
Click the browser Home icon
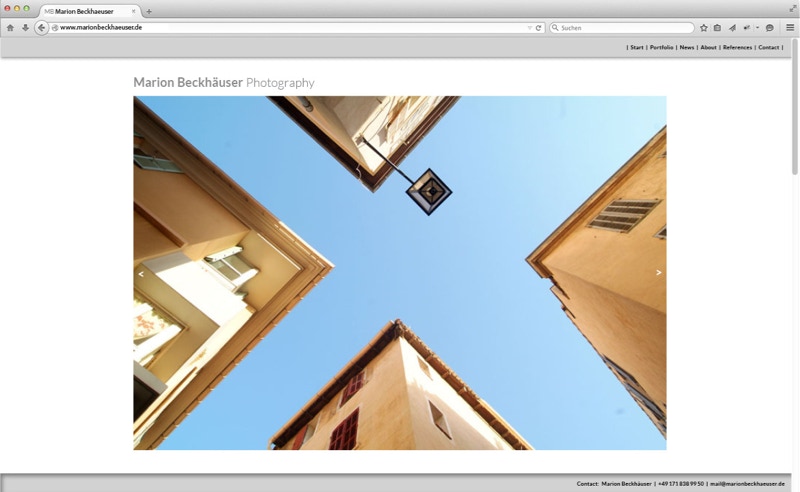pyautogui.click(x=10, y=28)
